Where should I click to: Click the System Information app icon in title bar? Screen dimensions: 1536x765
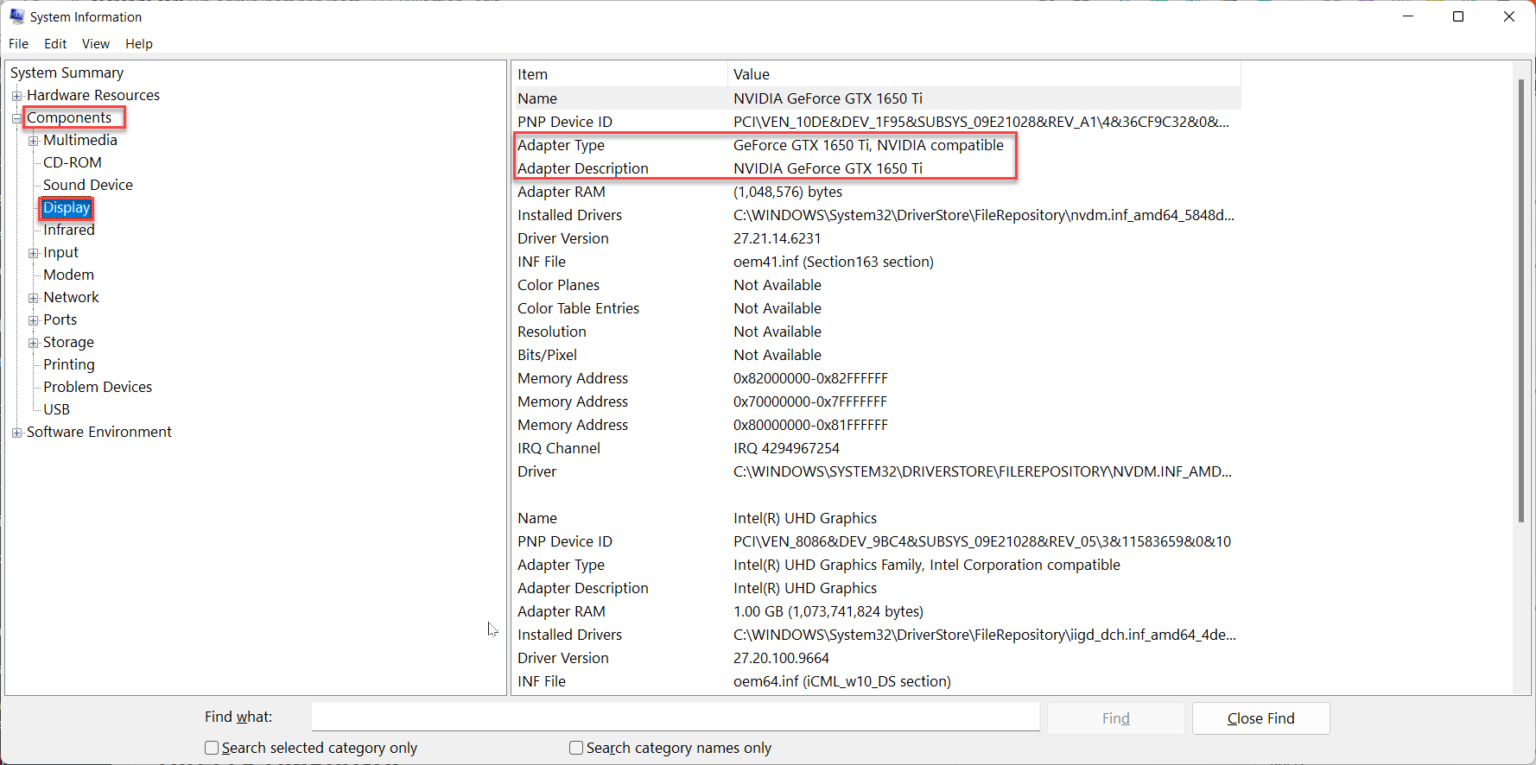coord(17,17)
